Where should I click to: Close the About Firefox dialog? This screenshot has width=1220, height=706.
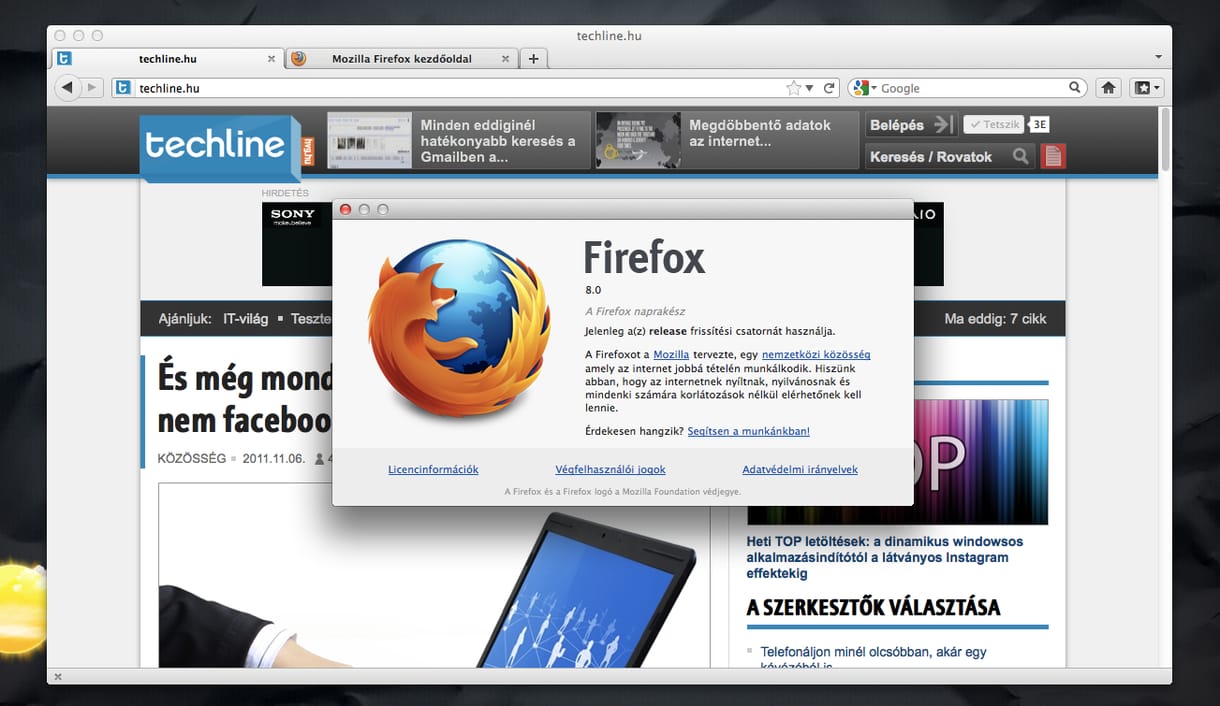tap(346, 209)
